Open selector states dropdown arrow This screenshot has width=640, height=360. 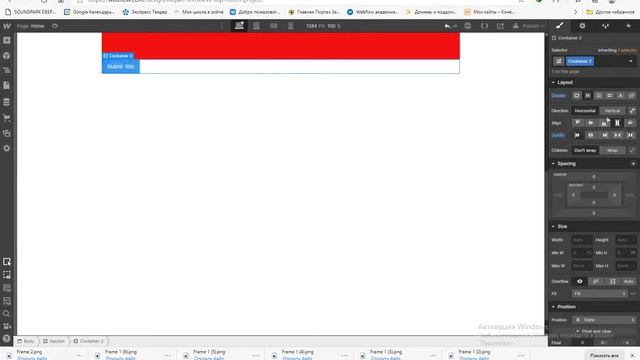pos(631,61)
